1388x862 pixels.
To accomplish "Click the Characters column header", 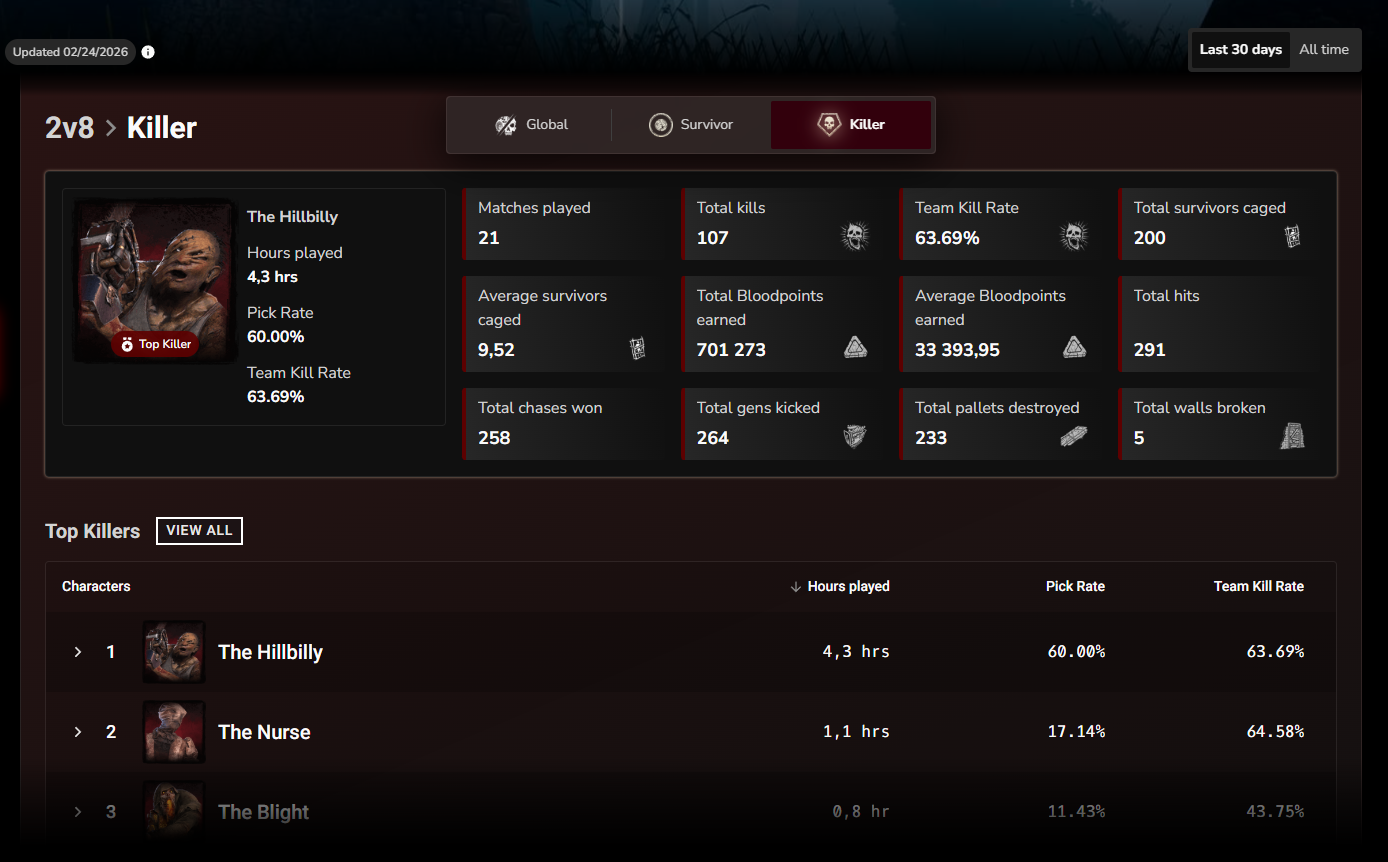I will click(x=96, y=586).
